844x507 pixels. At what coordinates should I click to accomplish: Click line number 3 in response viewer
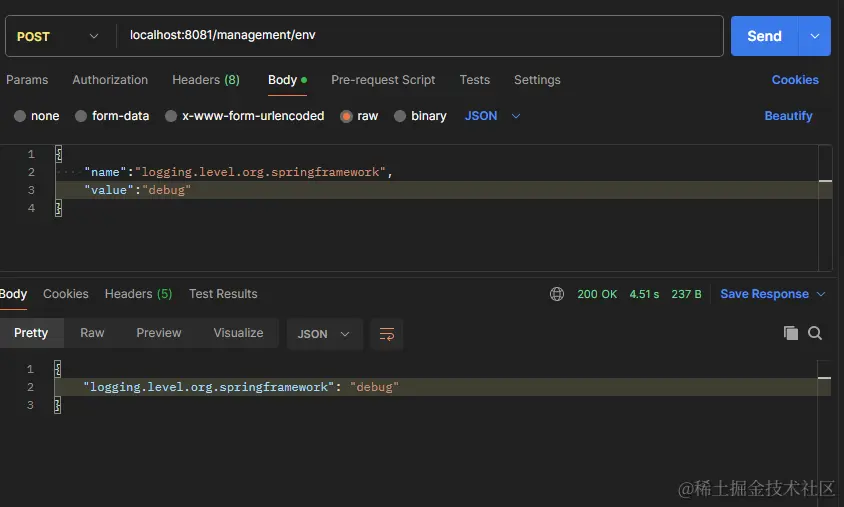pyautogui.click(x=30, y=405)
